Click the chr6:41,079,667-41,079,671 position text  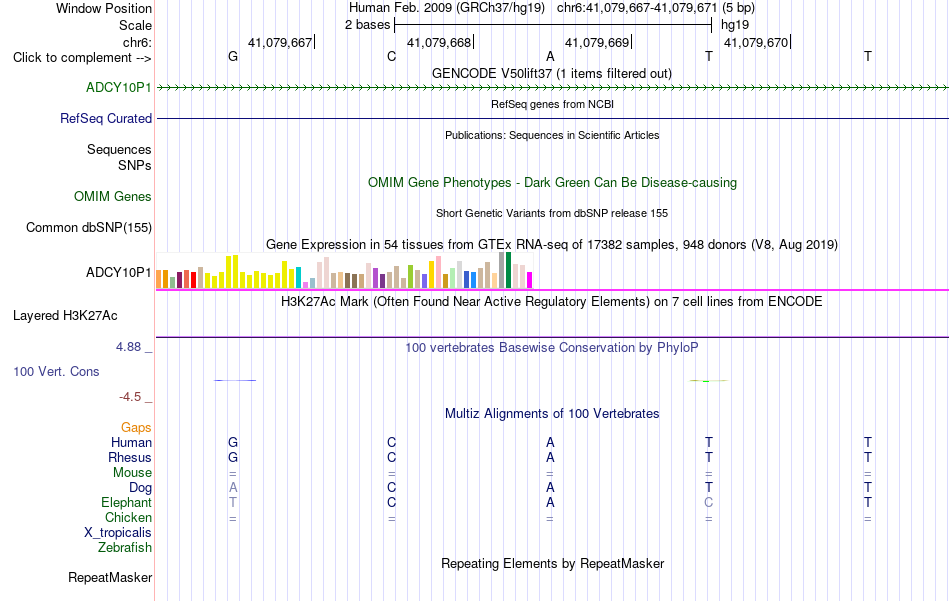click(x=637, y=8)
